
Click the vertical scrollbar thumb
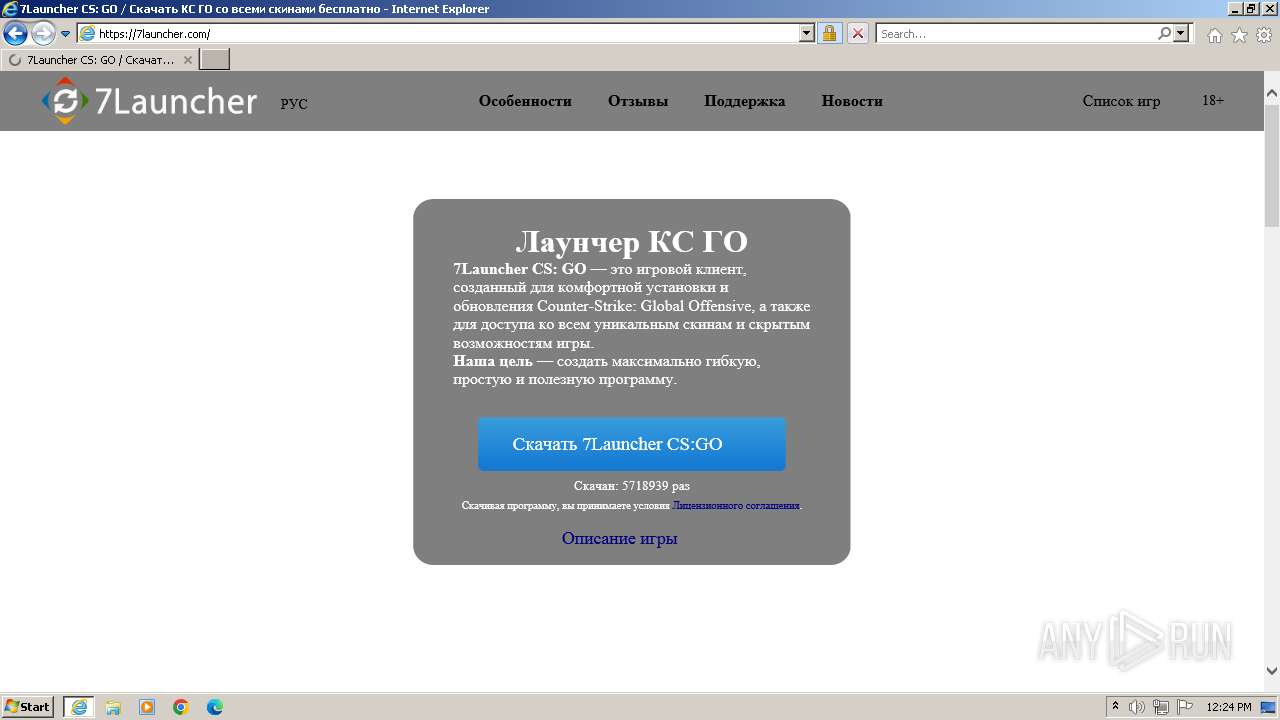(x=1272, y=166)
